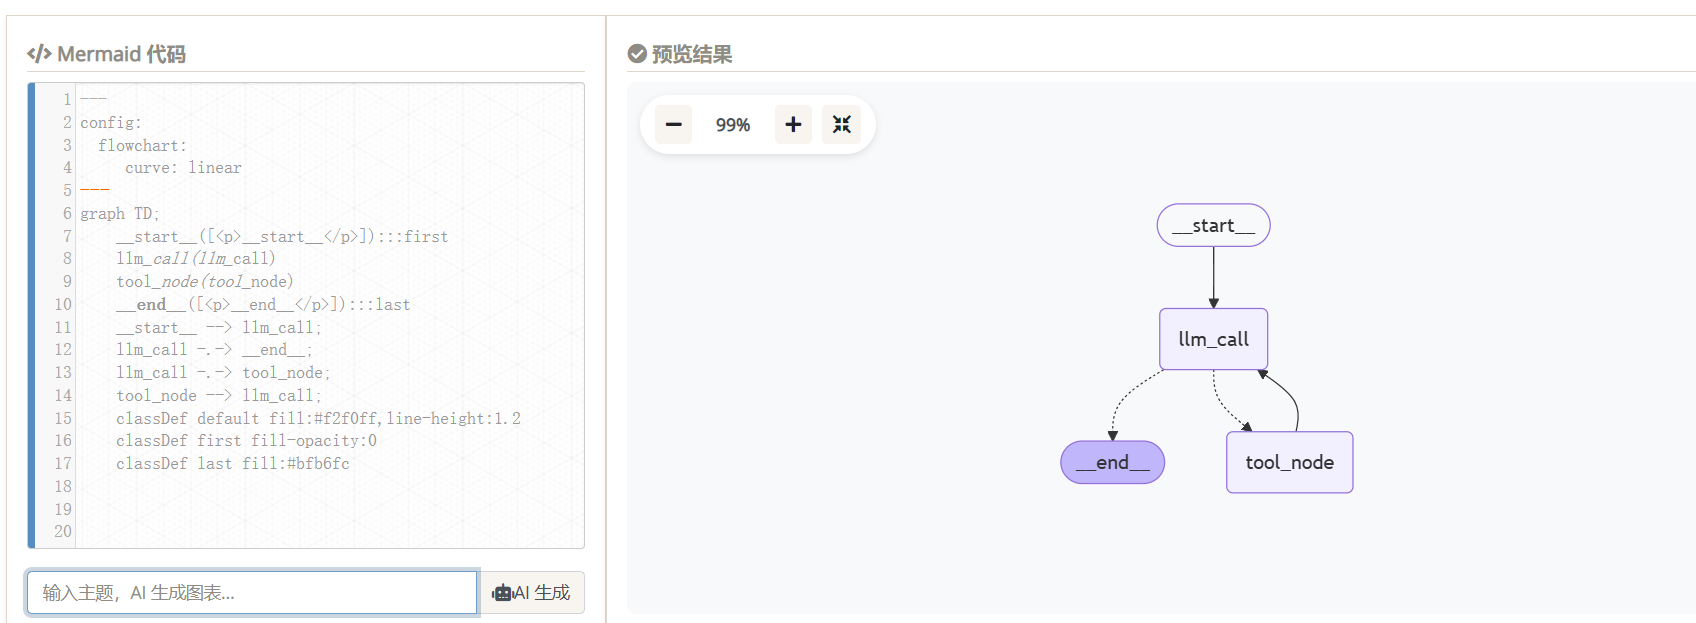Click code line '__start__ --> llm_call;'
The width and height of the screenshot is (1696, 623).
[x=219, y=328]
